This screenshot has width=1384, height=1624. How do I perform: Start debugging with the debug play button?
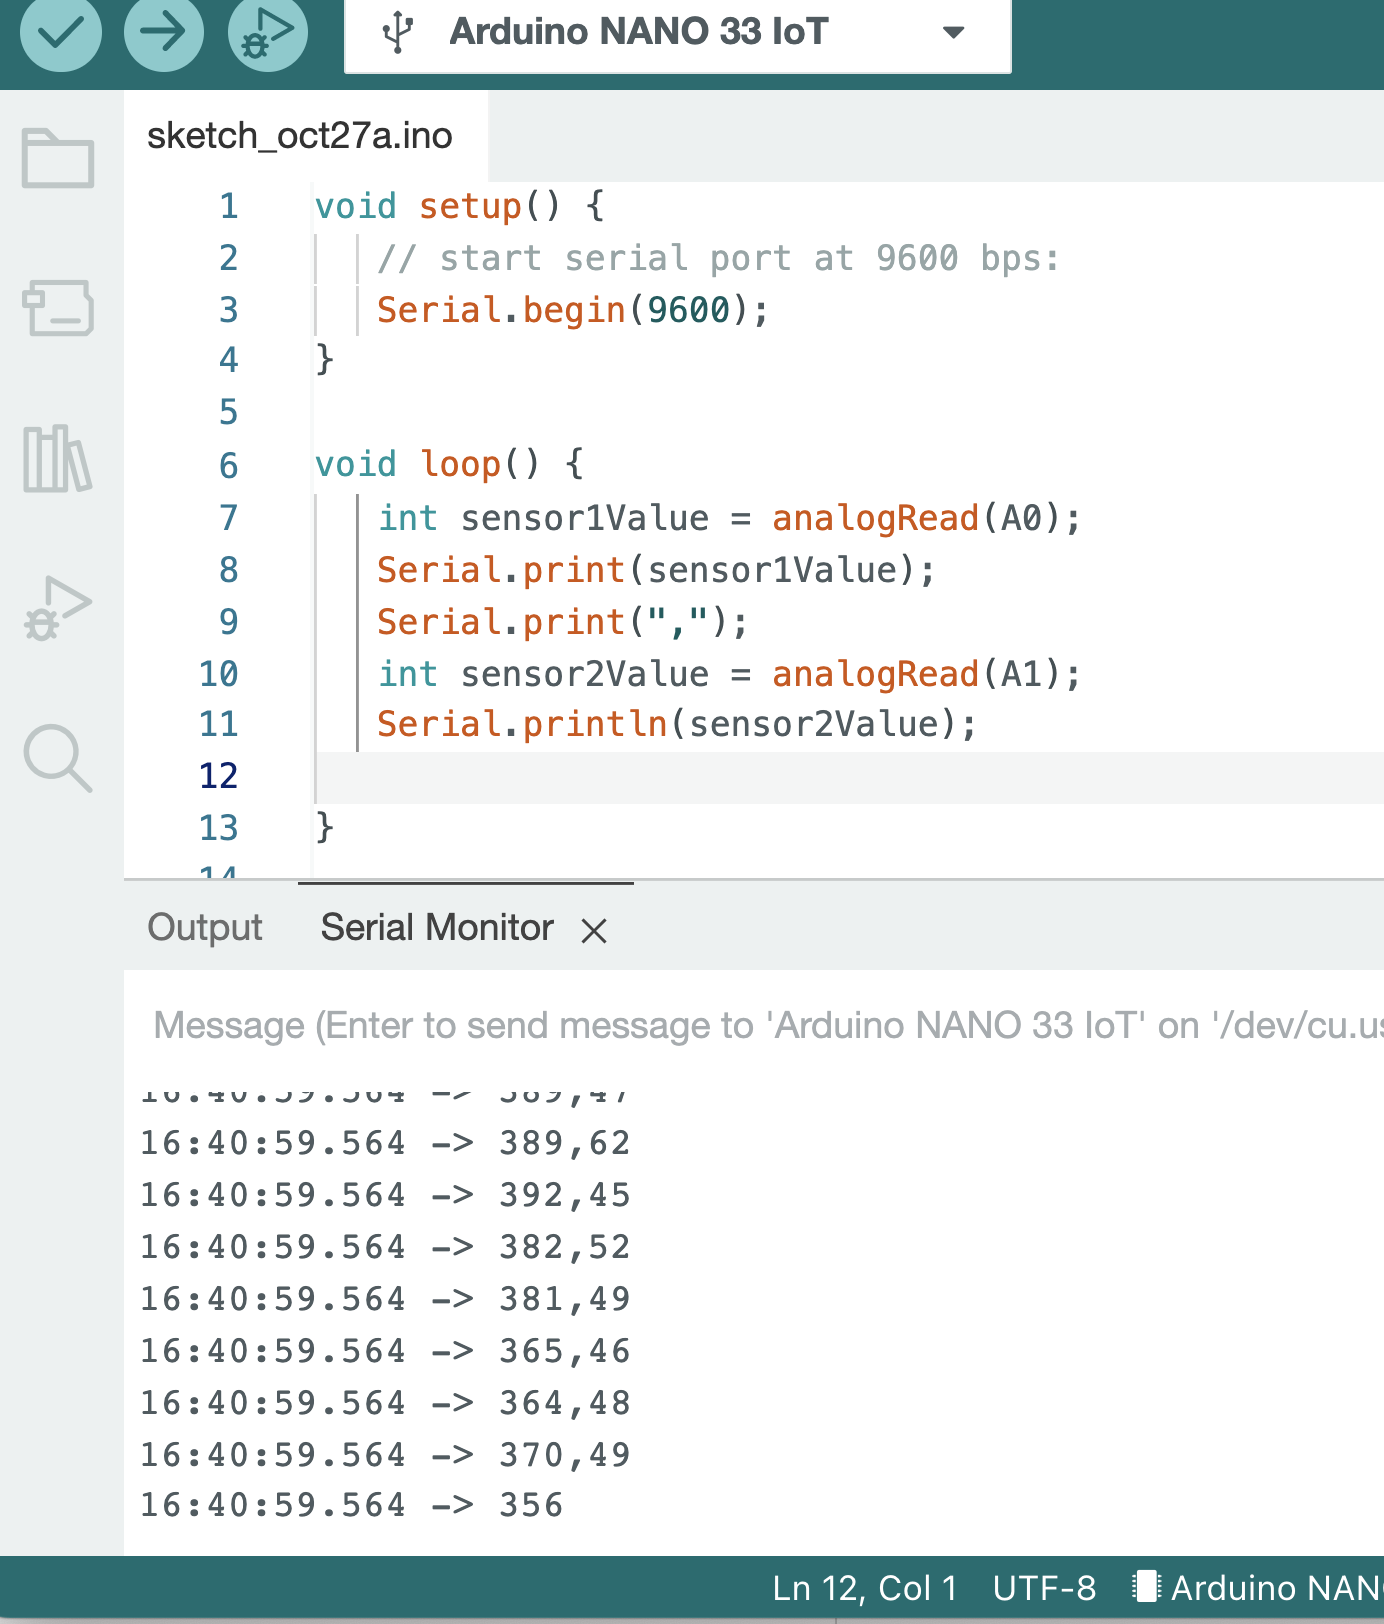point(267,32)
